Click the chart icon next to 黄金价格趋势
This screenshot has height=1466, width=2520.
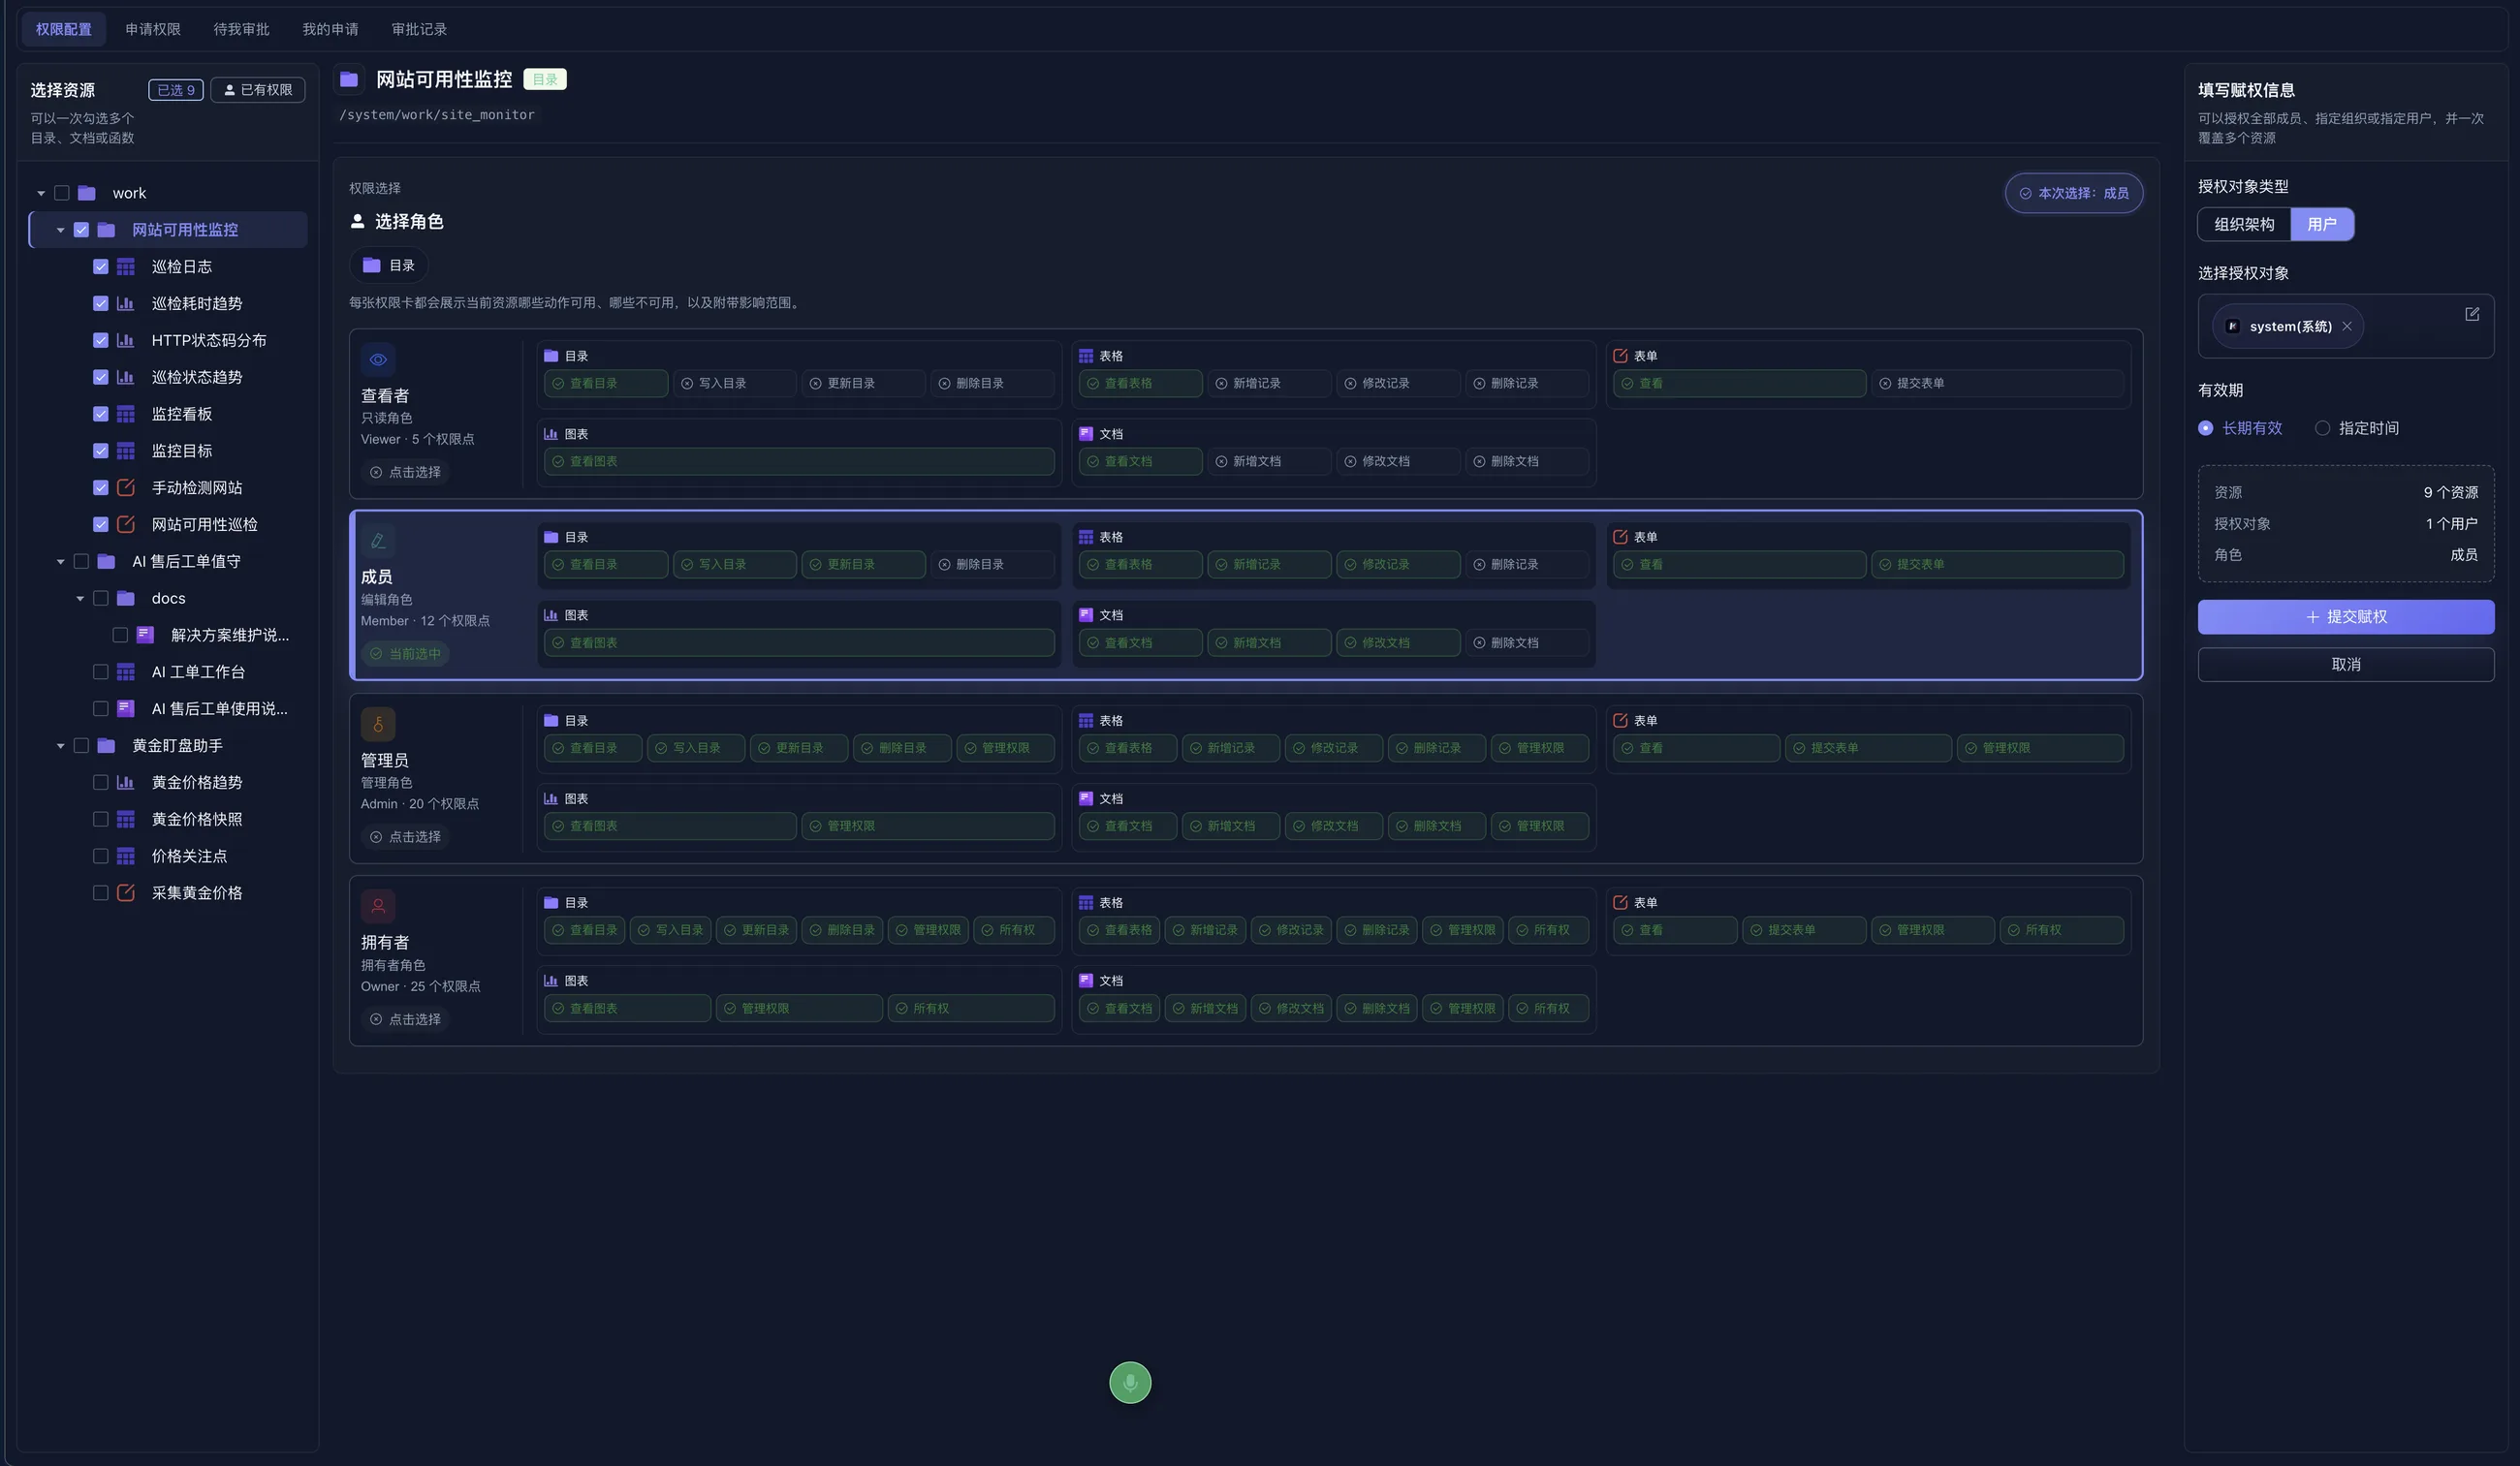[x=126, y=782]
